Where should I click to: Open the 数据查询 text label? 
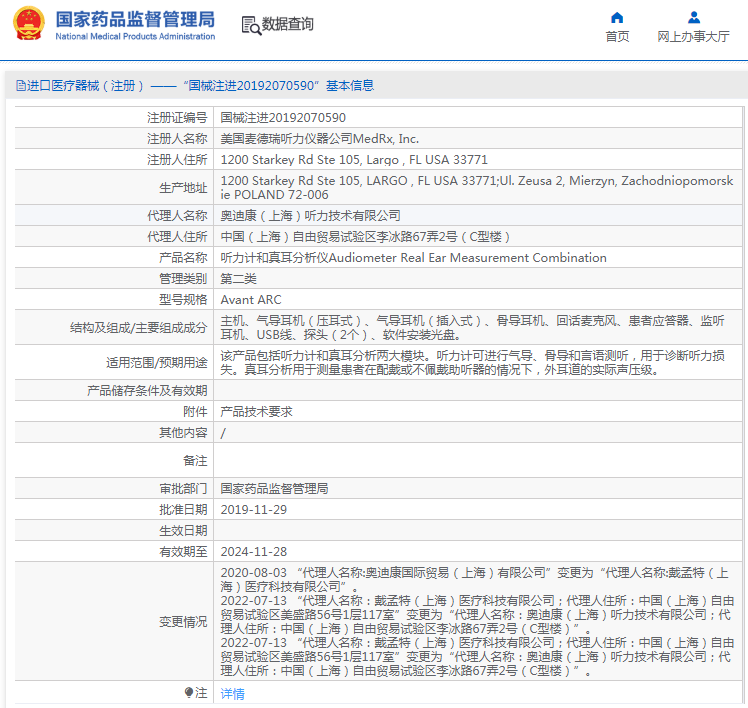(288, 24)
